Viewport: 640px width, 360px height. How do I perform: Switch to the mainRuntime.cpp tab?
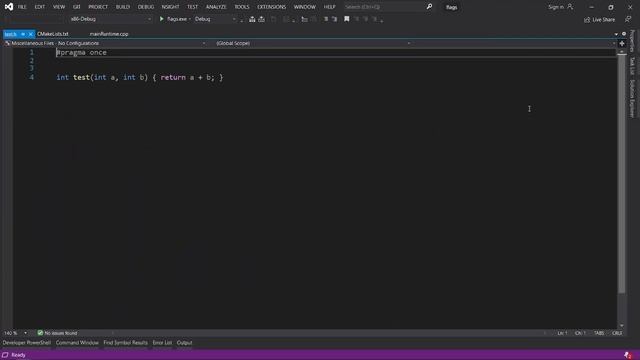pyautogui.click(x=109, y=34)
